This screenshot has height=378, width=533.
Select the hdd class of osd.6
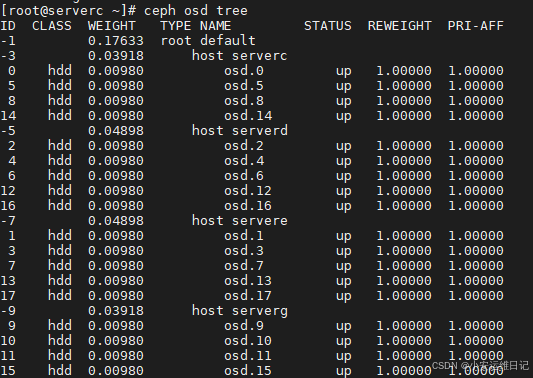60,176
